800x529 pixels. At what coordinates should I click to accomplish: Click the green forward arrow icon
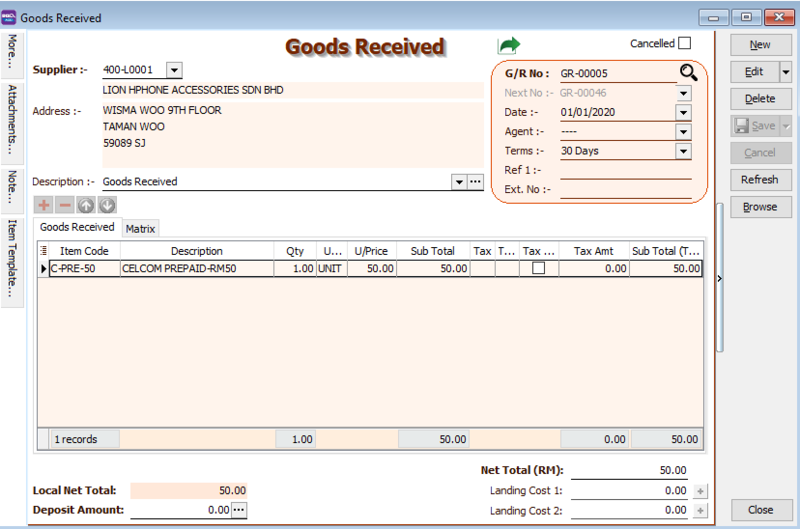(x=510, y=46)
